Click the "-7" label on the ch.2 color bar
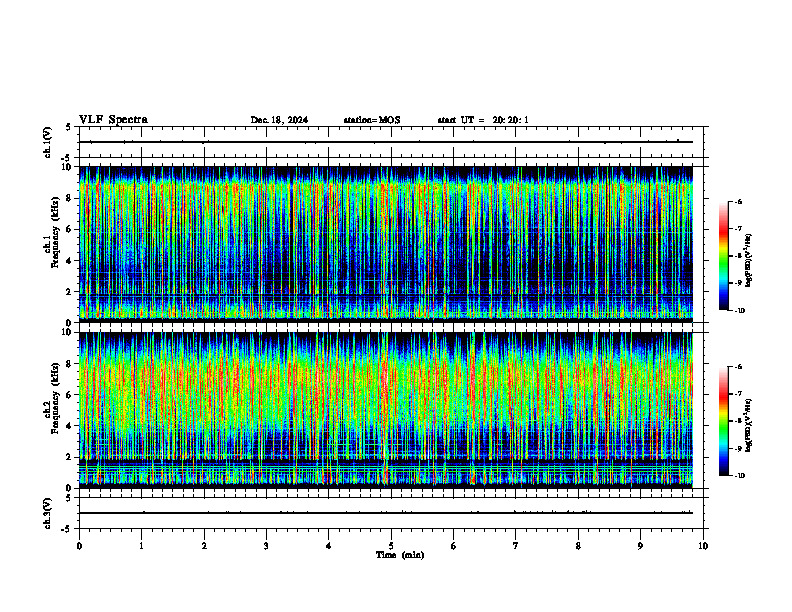 (x=738, y=394)
